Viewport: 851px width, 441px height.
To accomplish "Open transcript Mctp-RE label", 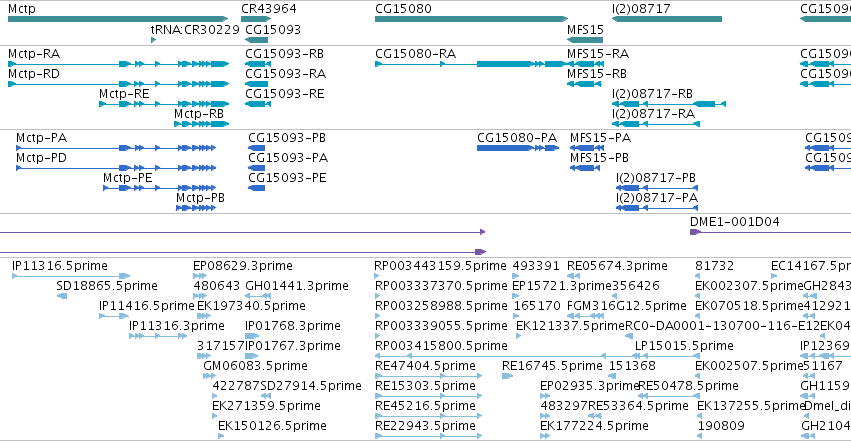I will (x=124, y=94).
